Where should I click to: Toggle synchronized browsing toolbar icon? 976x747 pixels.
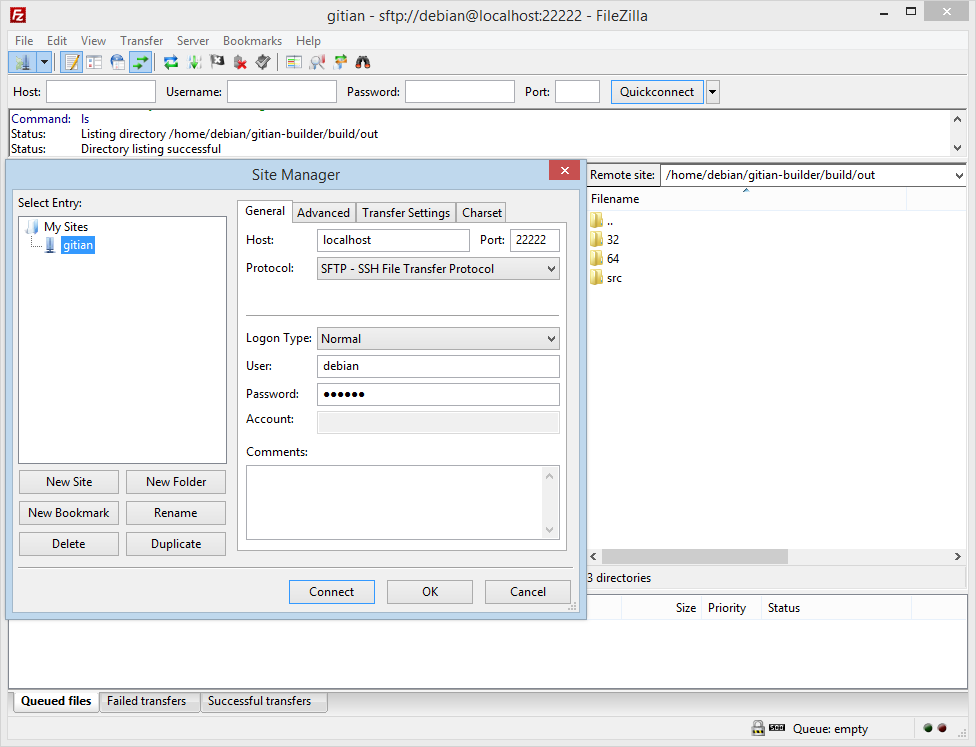click(340, 62)
